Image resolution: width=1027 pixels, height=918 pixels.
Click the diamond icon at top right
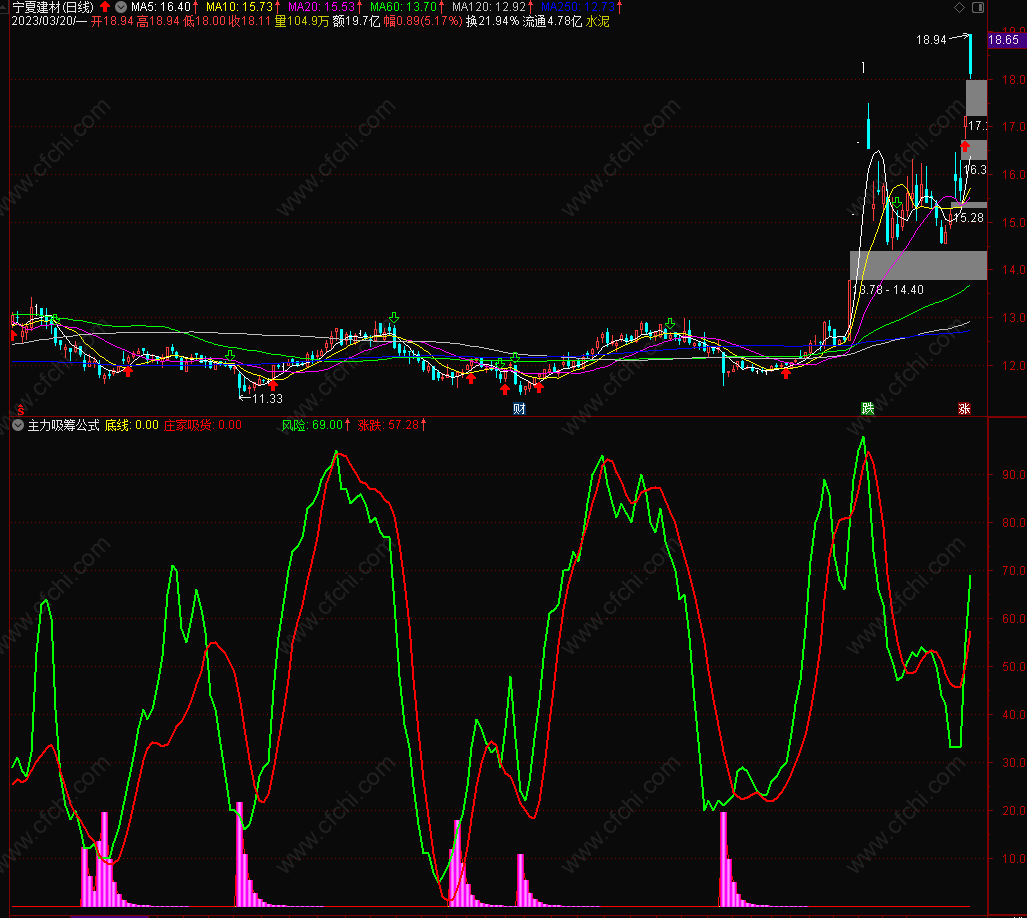point(960,7)
